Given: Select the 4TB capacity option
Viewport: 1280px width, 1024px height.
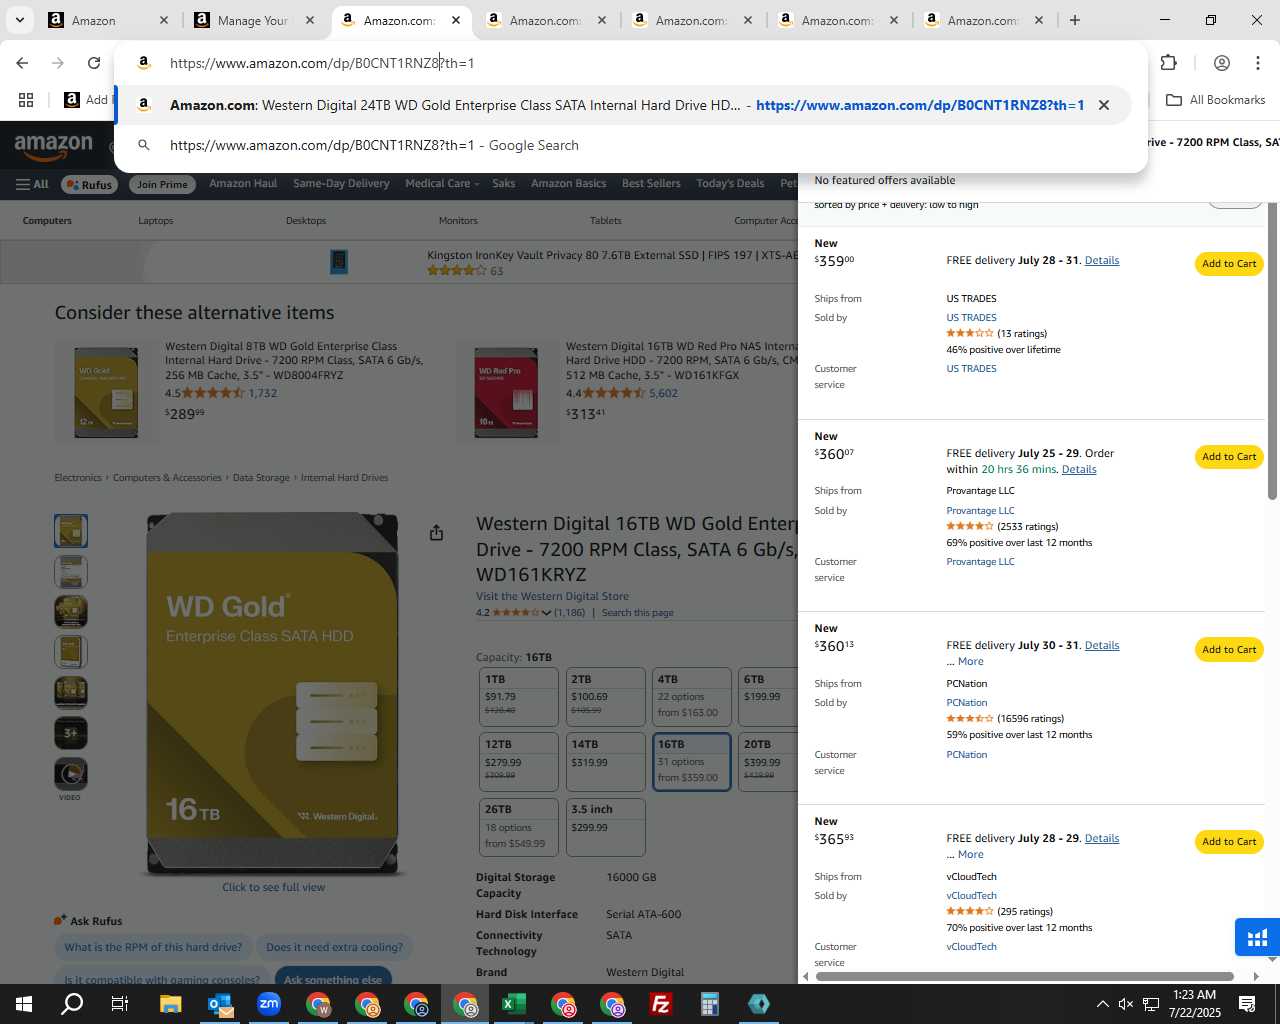Looking at the screenshot, I should coord(691,696).
